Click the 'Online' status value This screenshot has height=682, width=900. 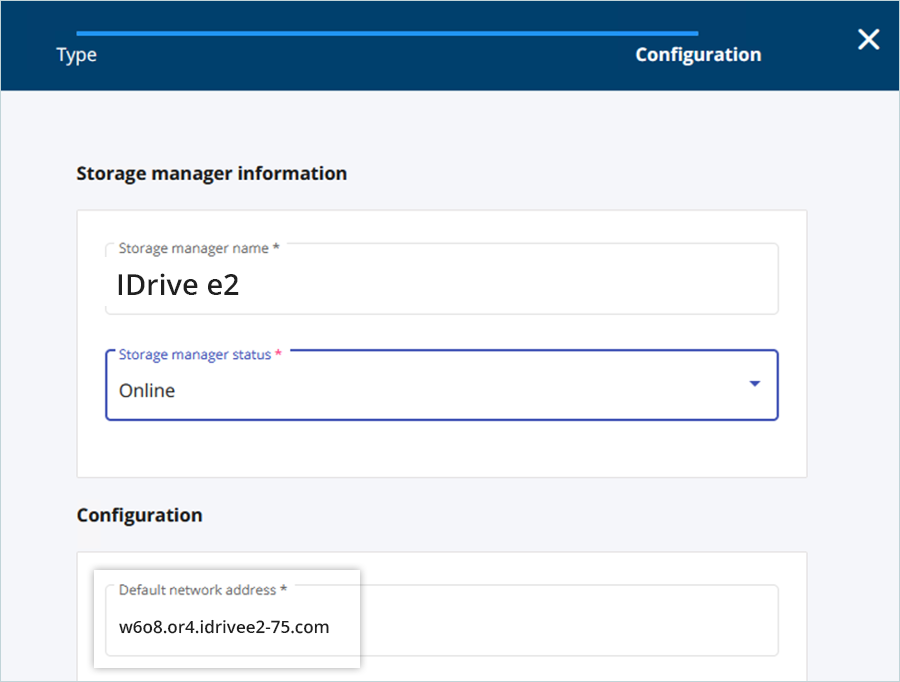coord(147,391)
